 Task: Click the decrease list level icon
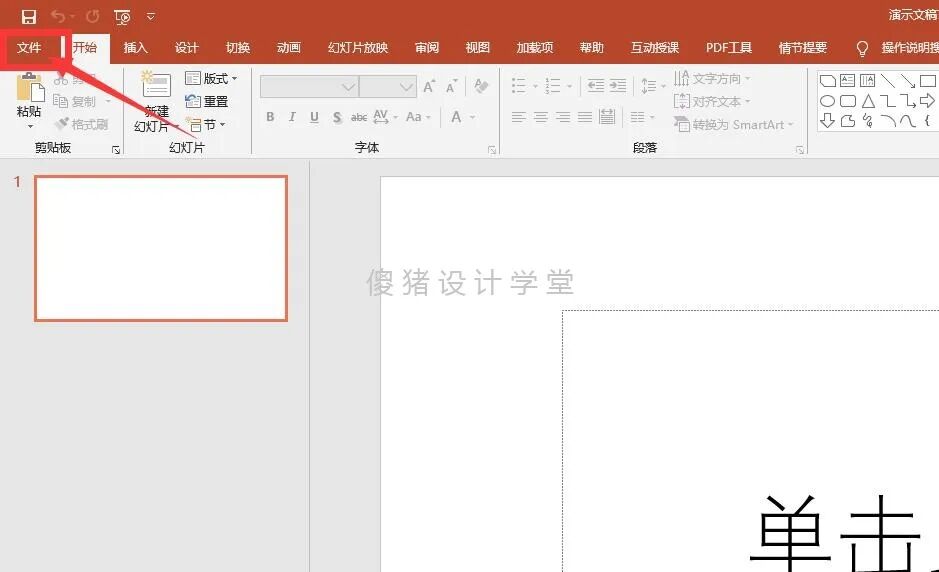click(x=596, y=86)
